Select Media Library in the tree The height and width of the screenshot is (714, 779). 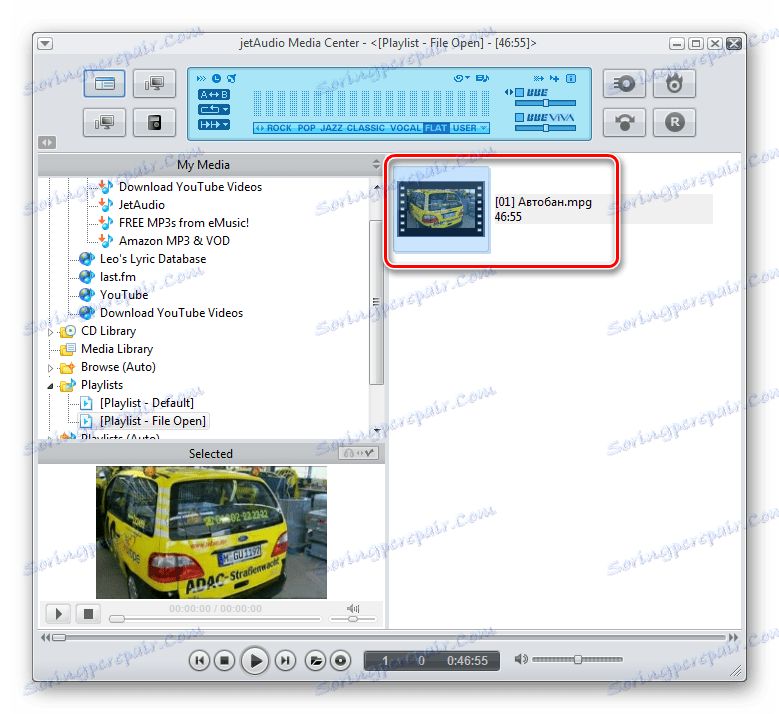point(117,349)
